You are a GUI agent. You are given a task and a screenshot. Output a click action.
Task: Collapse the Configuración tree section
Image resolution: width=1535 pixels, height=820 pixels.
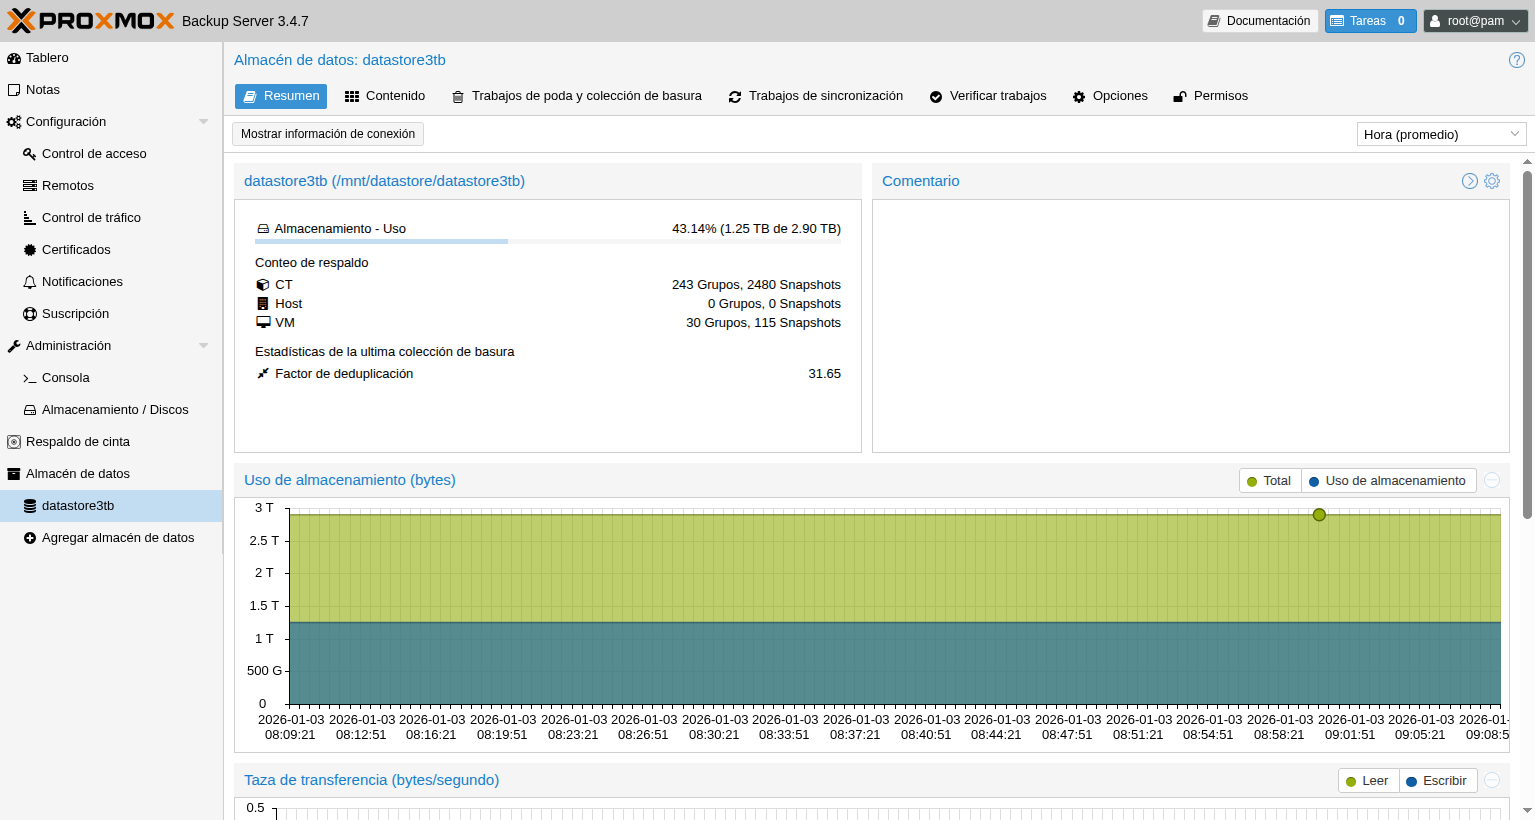pos(204,122)
